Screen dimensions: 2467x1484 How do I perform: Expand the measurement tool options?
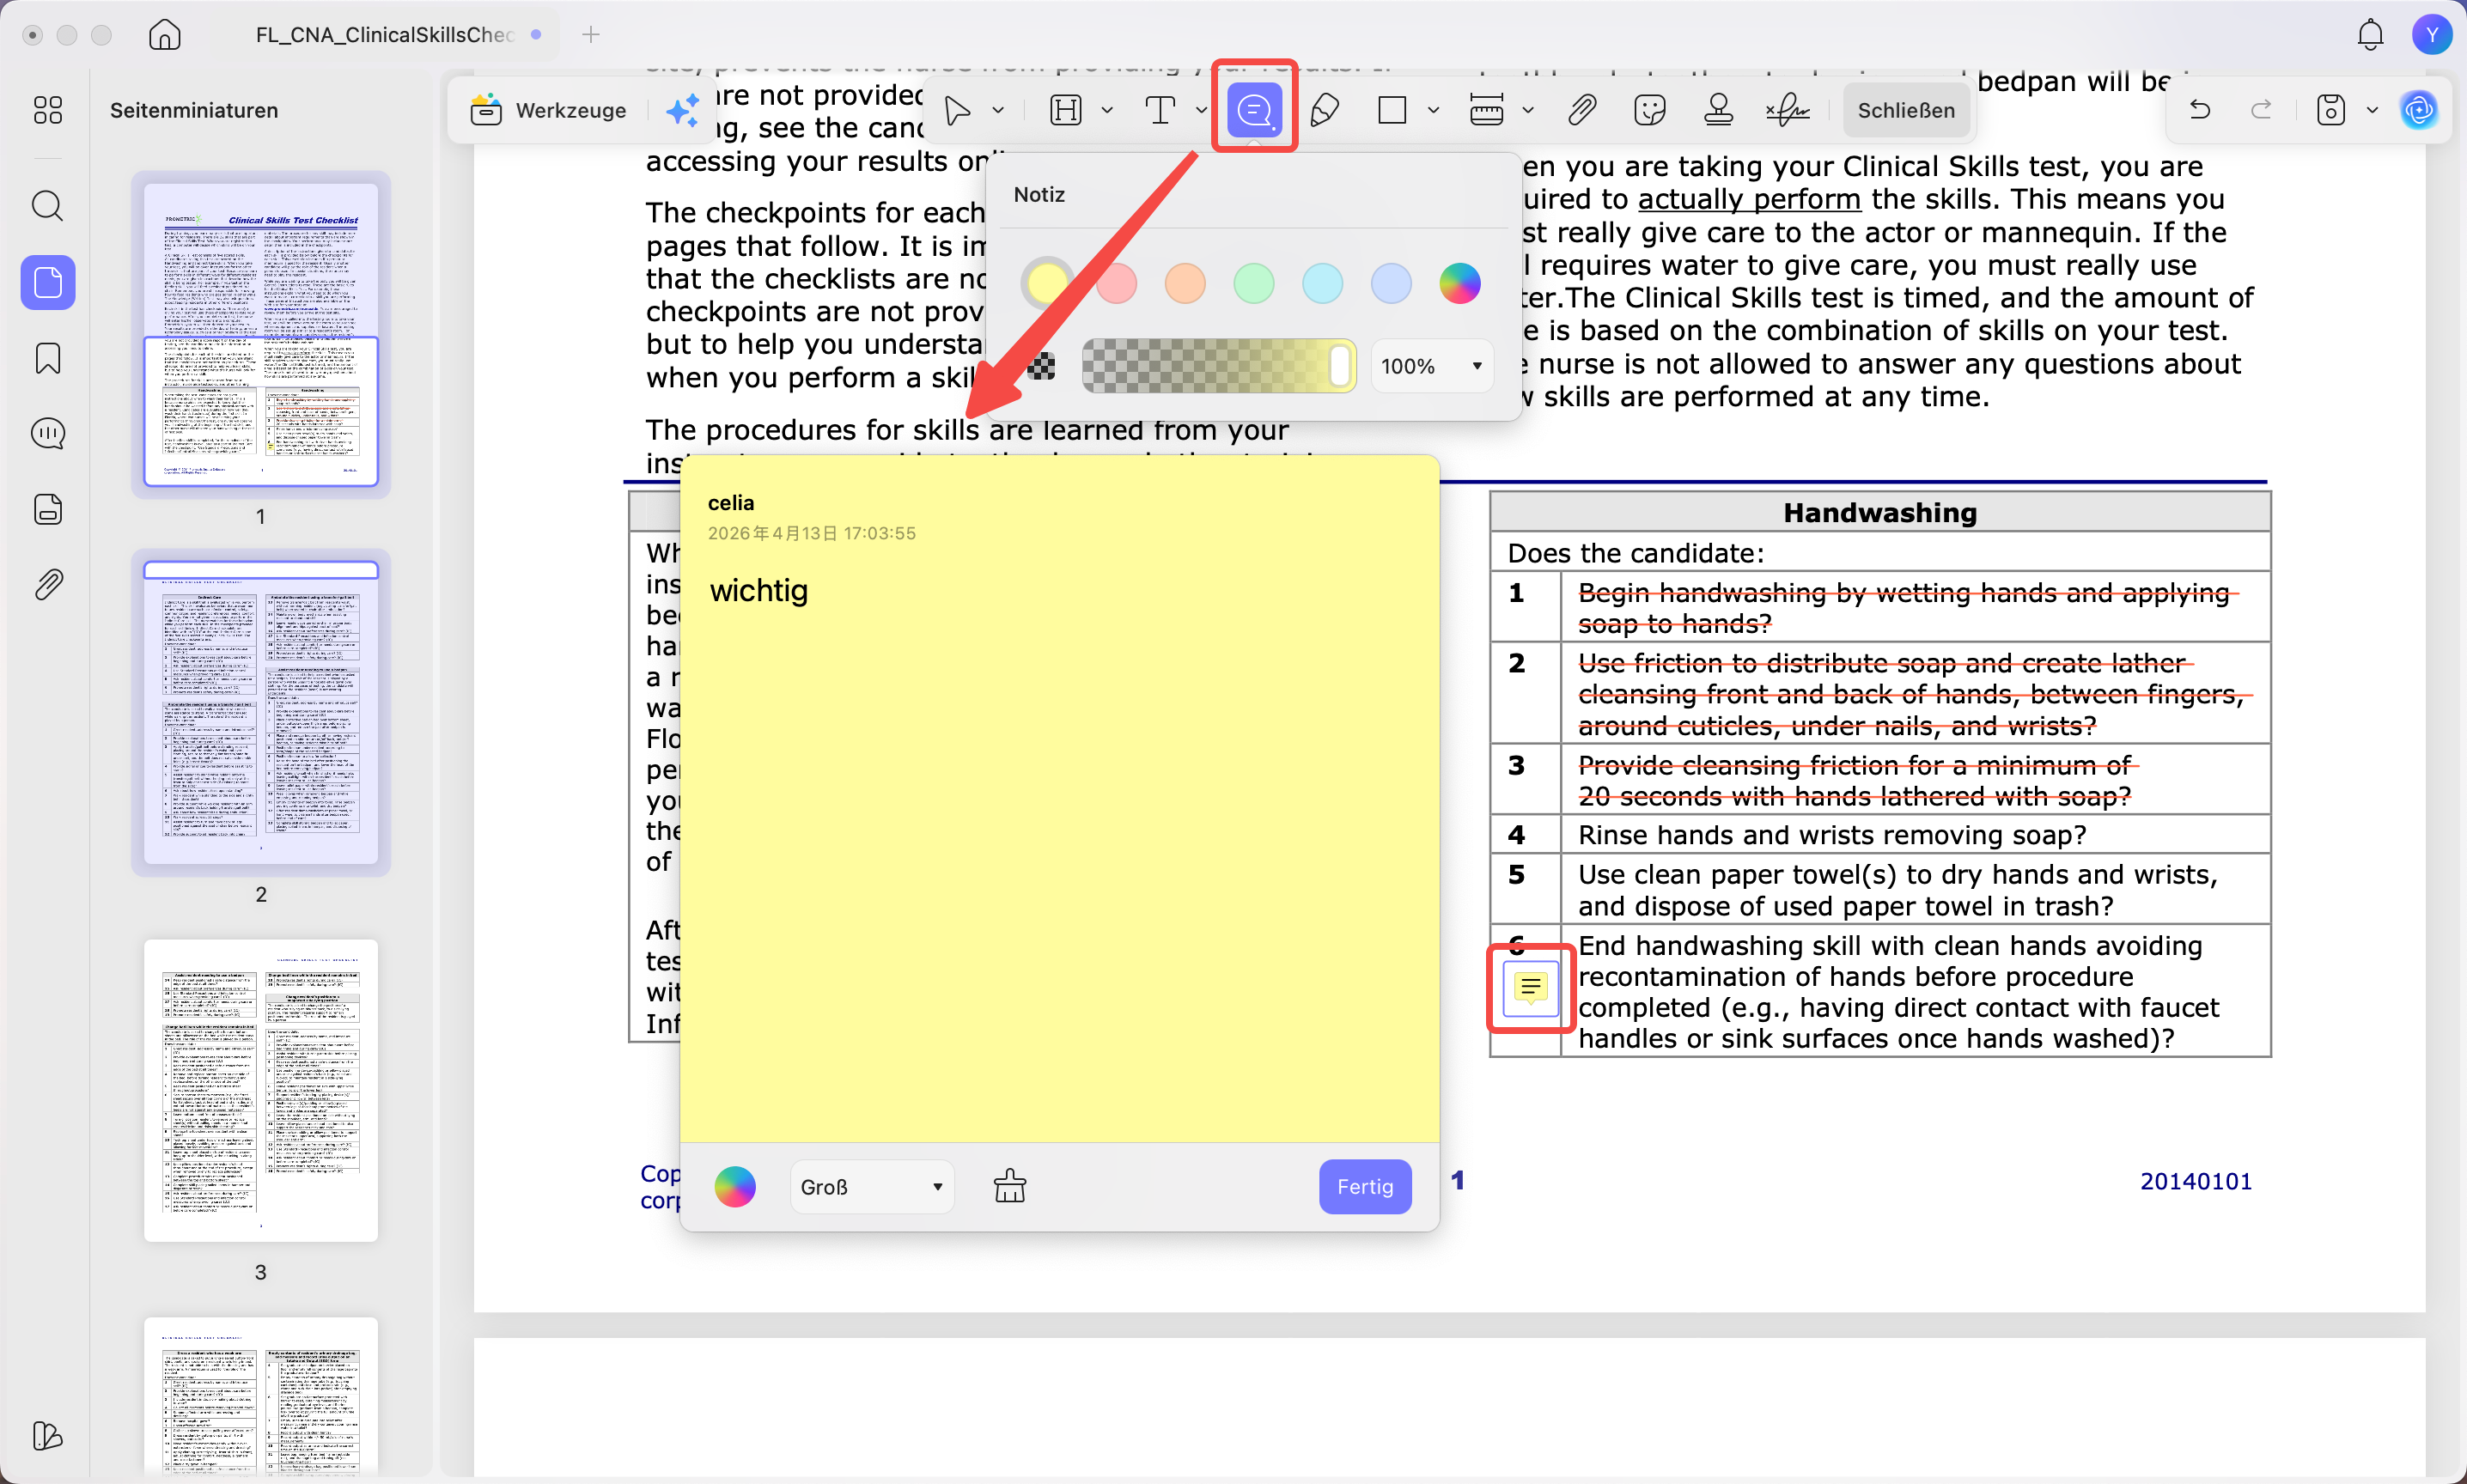pos(1528,110)
